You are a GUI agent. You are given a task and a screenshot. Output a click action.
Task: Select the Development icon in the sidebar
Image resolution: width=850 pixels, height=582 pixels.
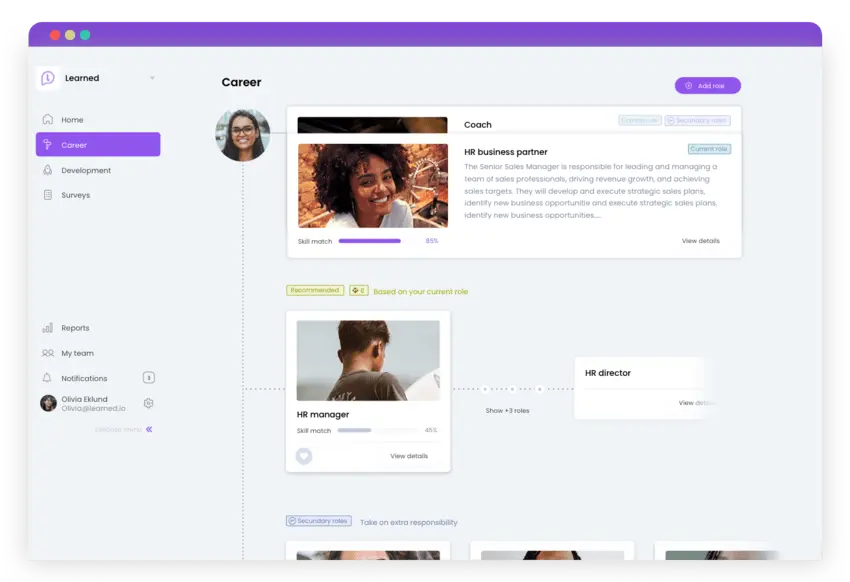(x=46, y=170)
